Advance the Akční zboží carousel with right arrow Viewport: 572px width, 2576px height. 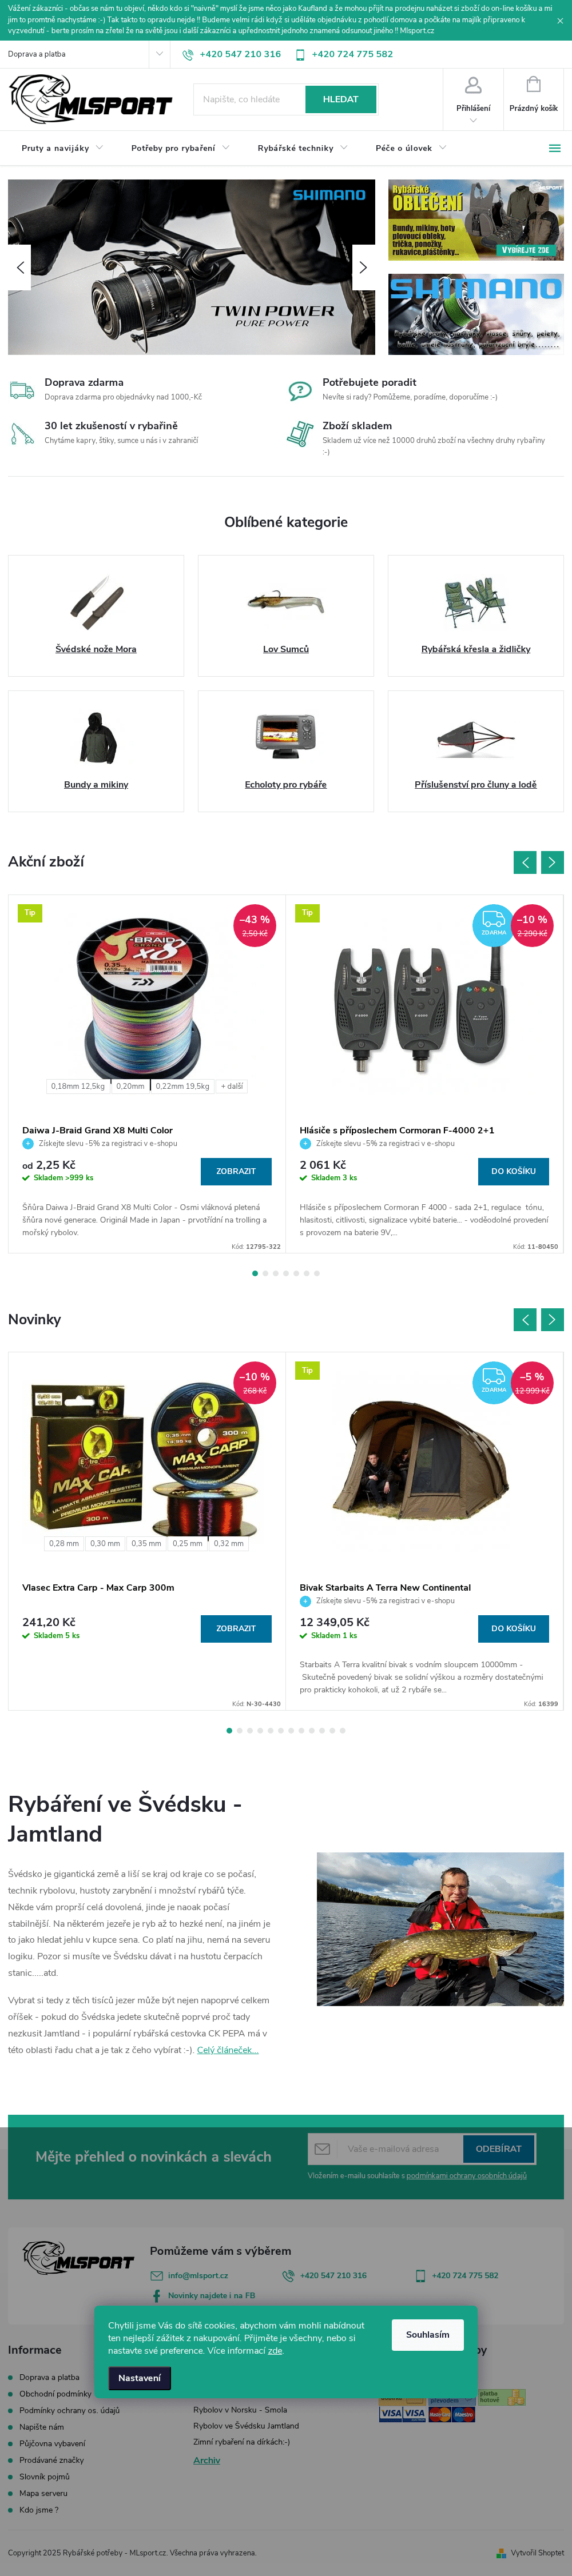(x=552, y=862)
